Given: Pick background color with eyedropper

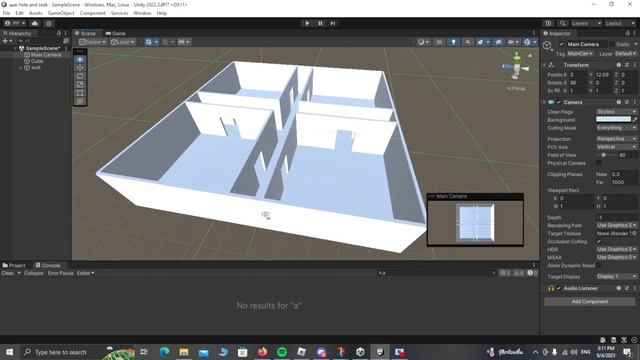Looking at the screenshot, I should (x=635, y=120).
